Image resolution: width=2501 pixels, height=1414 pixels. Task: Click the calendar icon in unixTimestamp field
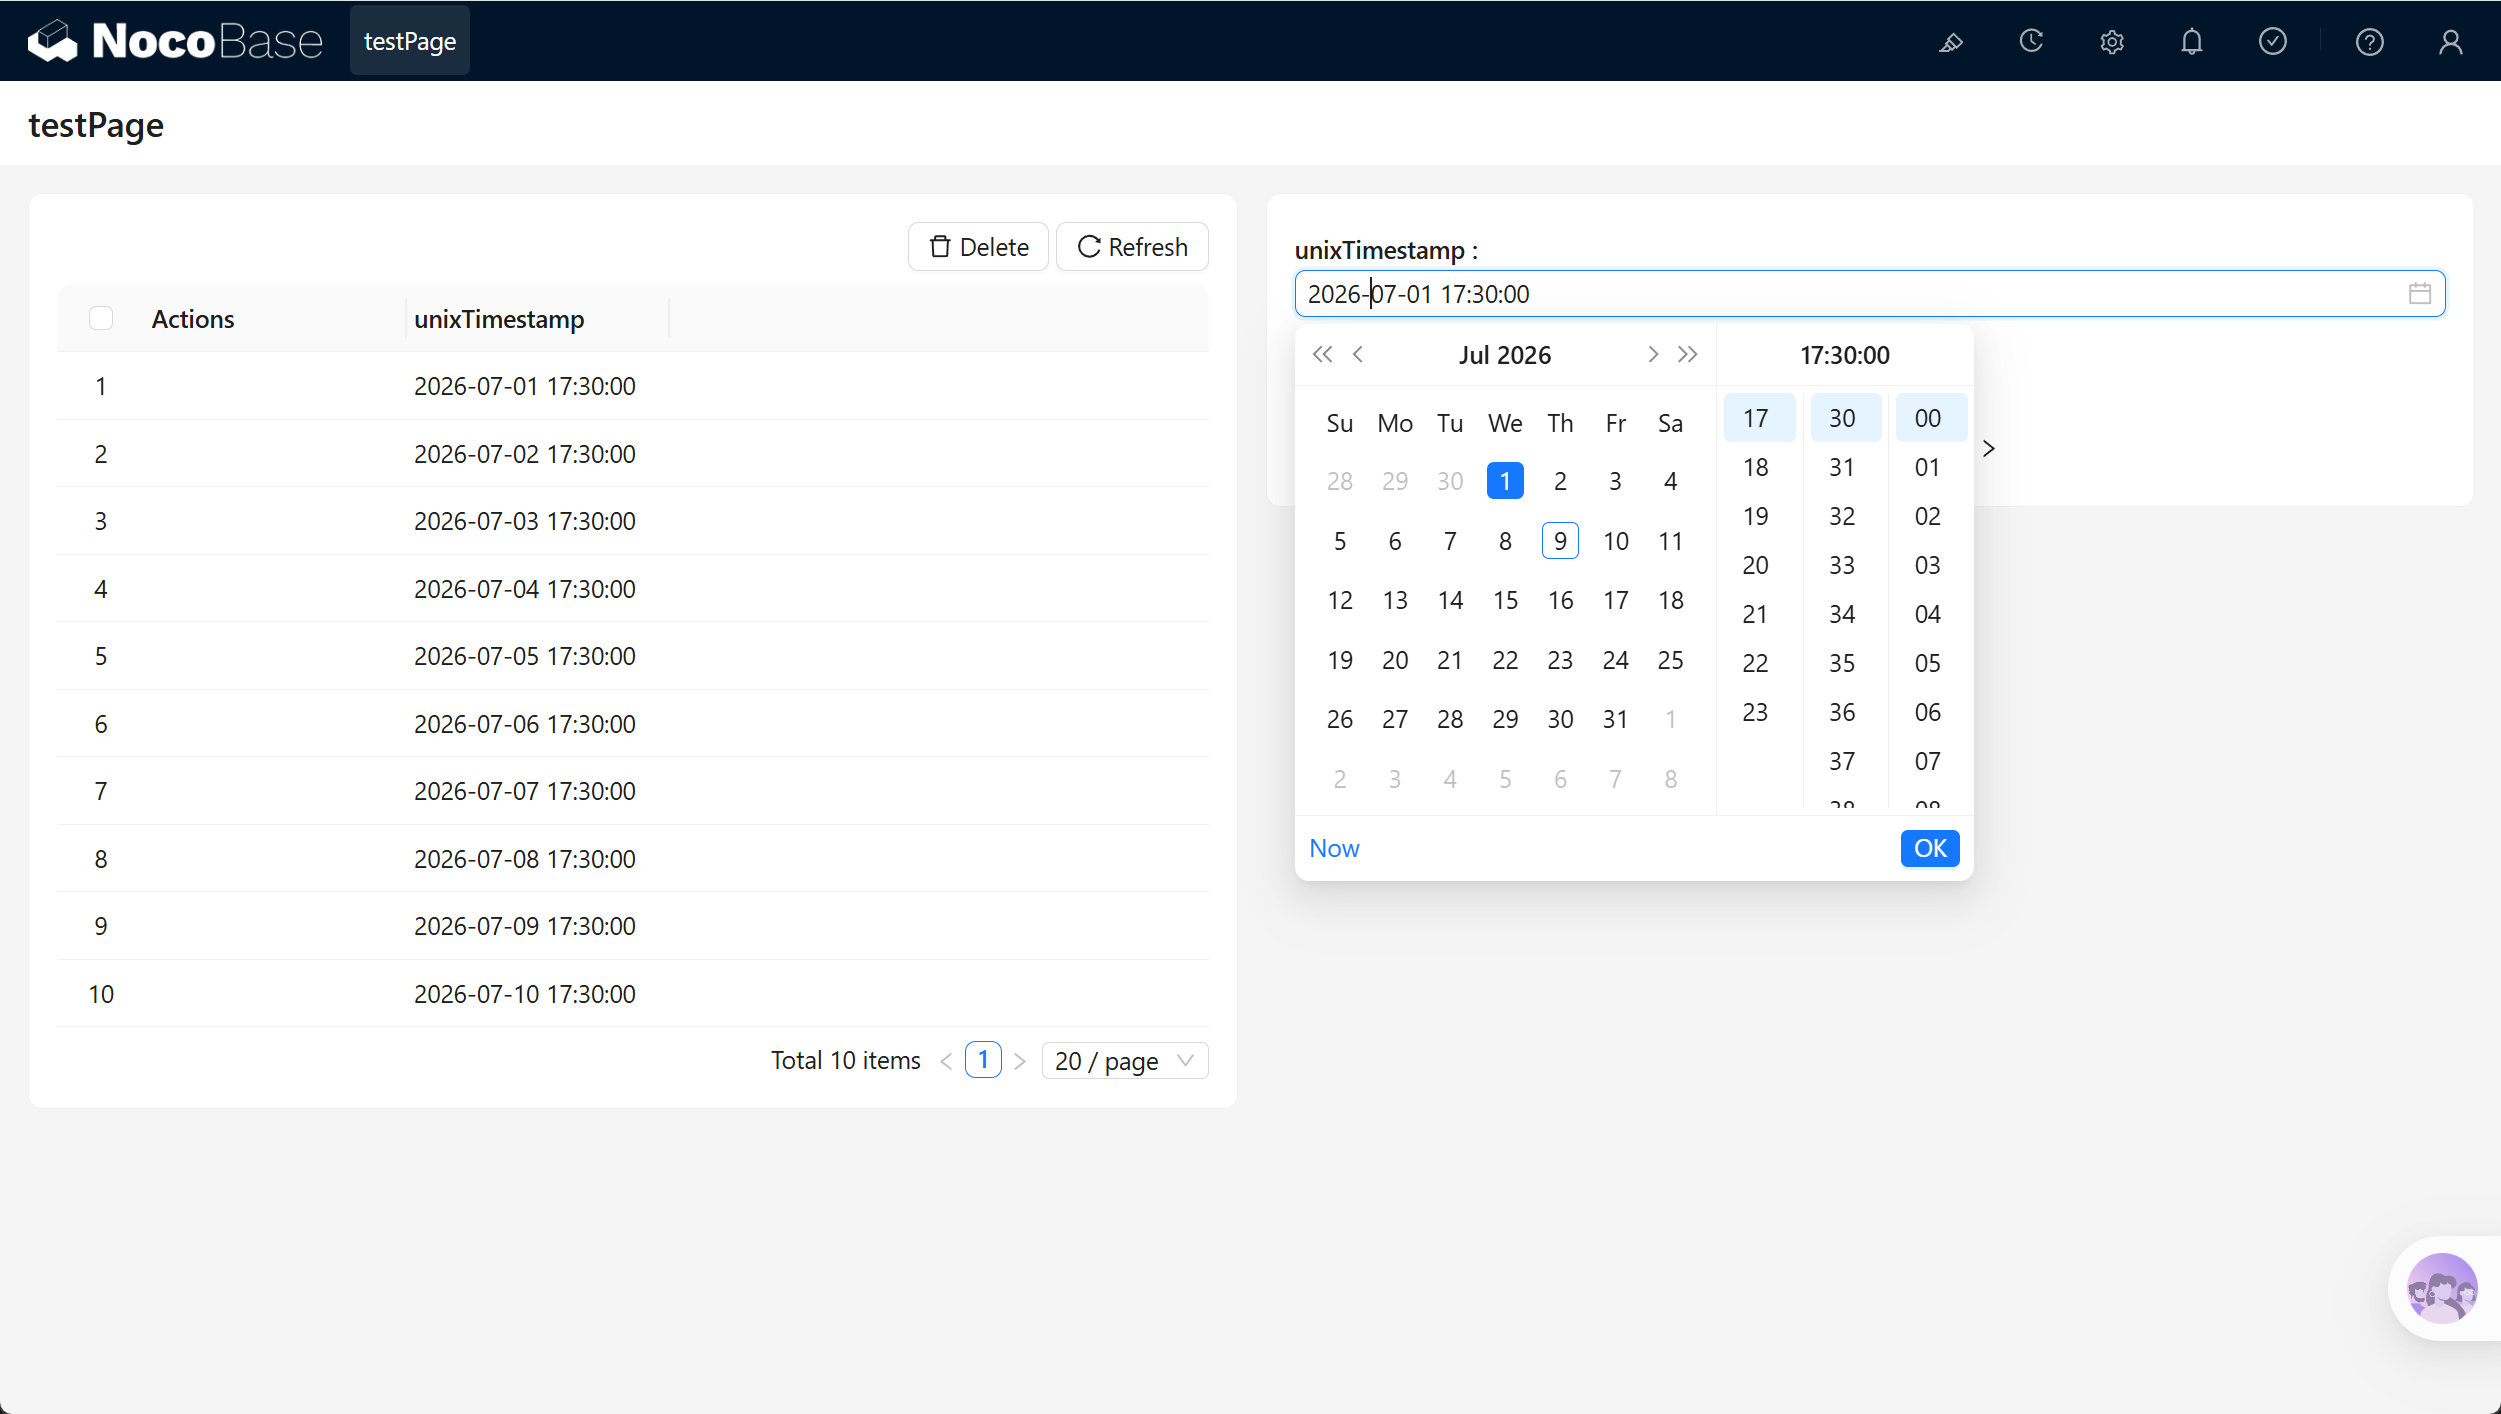click(2419, 293)
